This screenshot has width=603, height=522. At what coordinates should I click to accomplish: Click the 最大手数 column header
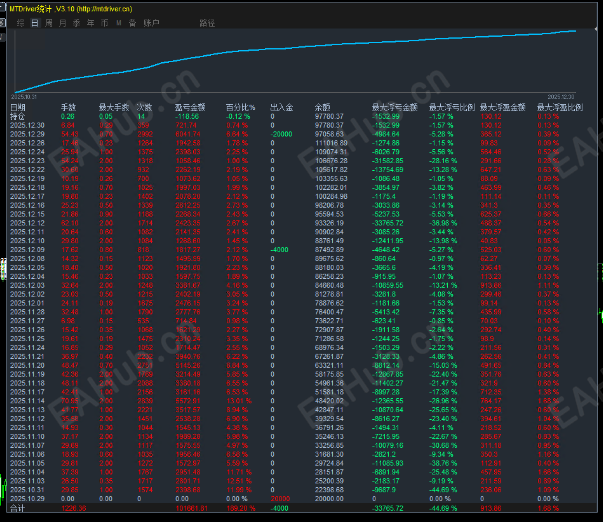(x=114, y=107)
